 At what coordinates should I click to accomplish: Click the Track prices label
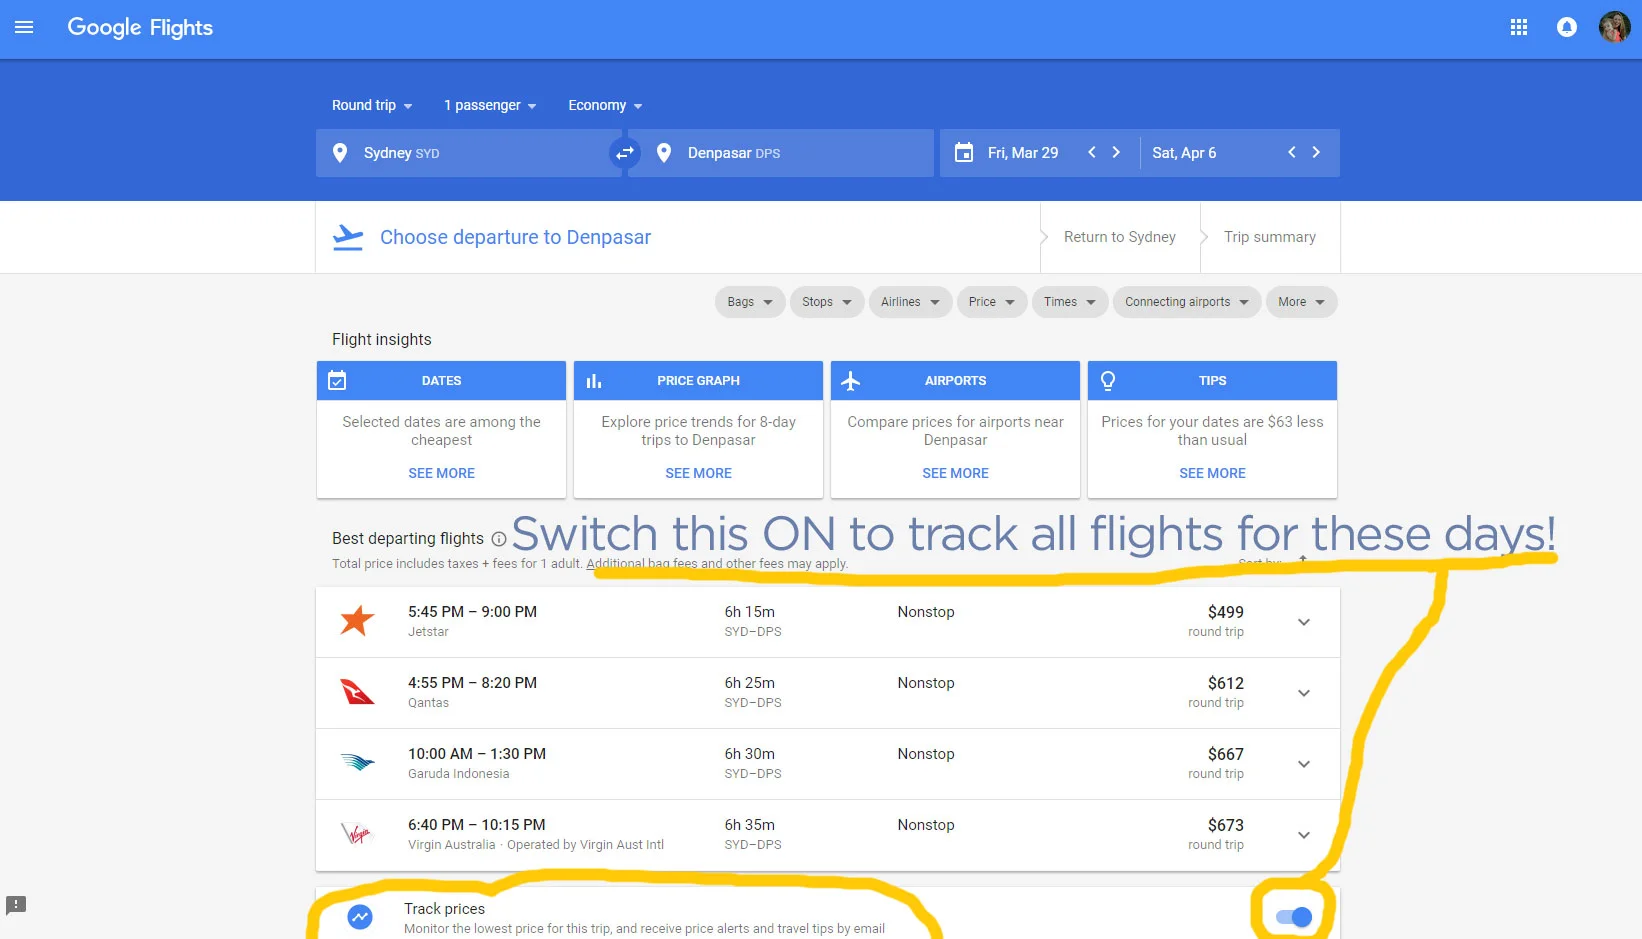(444, 908)
